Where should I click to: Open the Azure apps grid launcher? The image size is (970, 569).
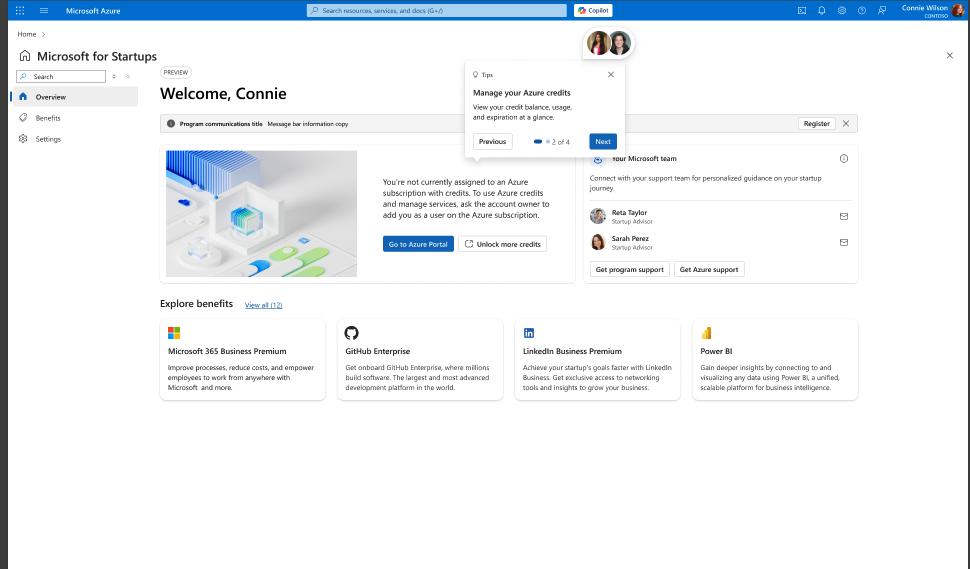20,11
